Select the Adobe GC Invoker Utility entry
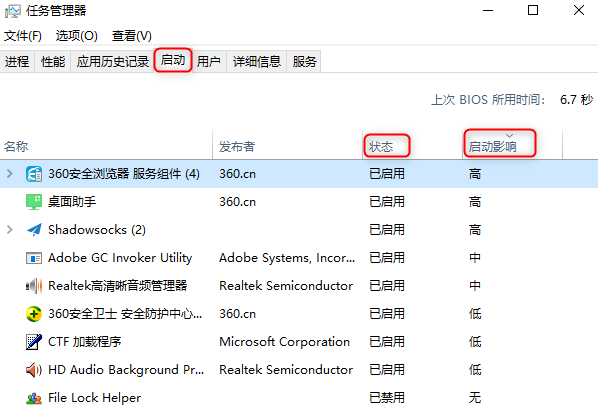The height and width of the screenshot is (418, 598). coord(120,258)
